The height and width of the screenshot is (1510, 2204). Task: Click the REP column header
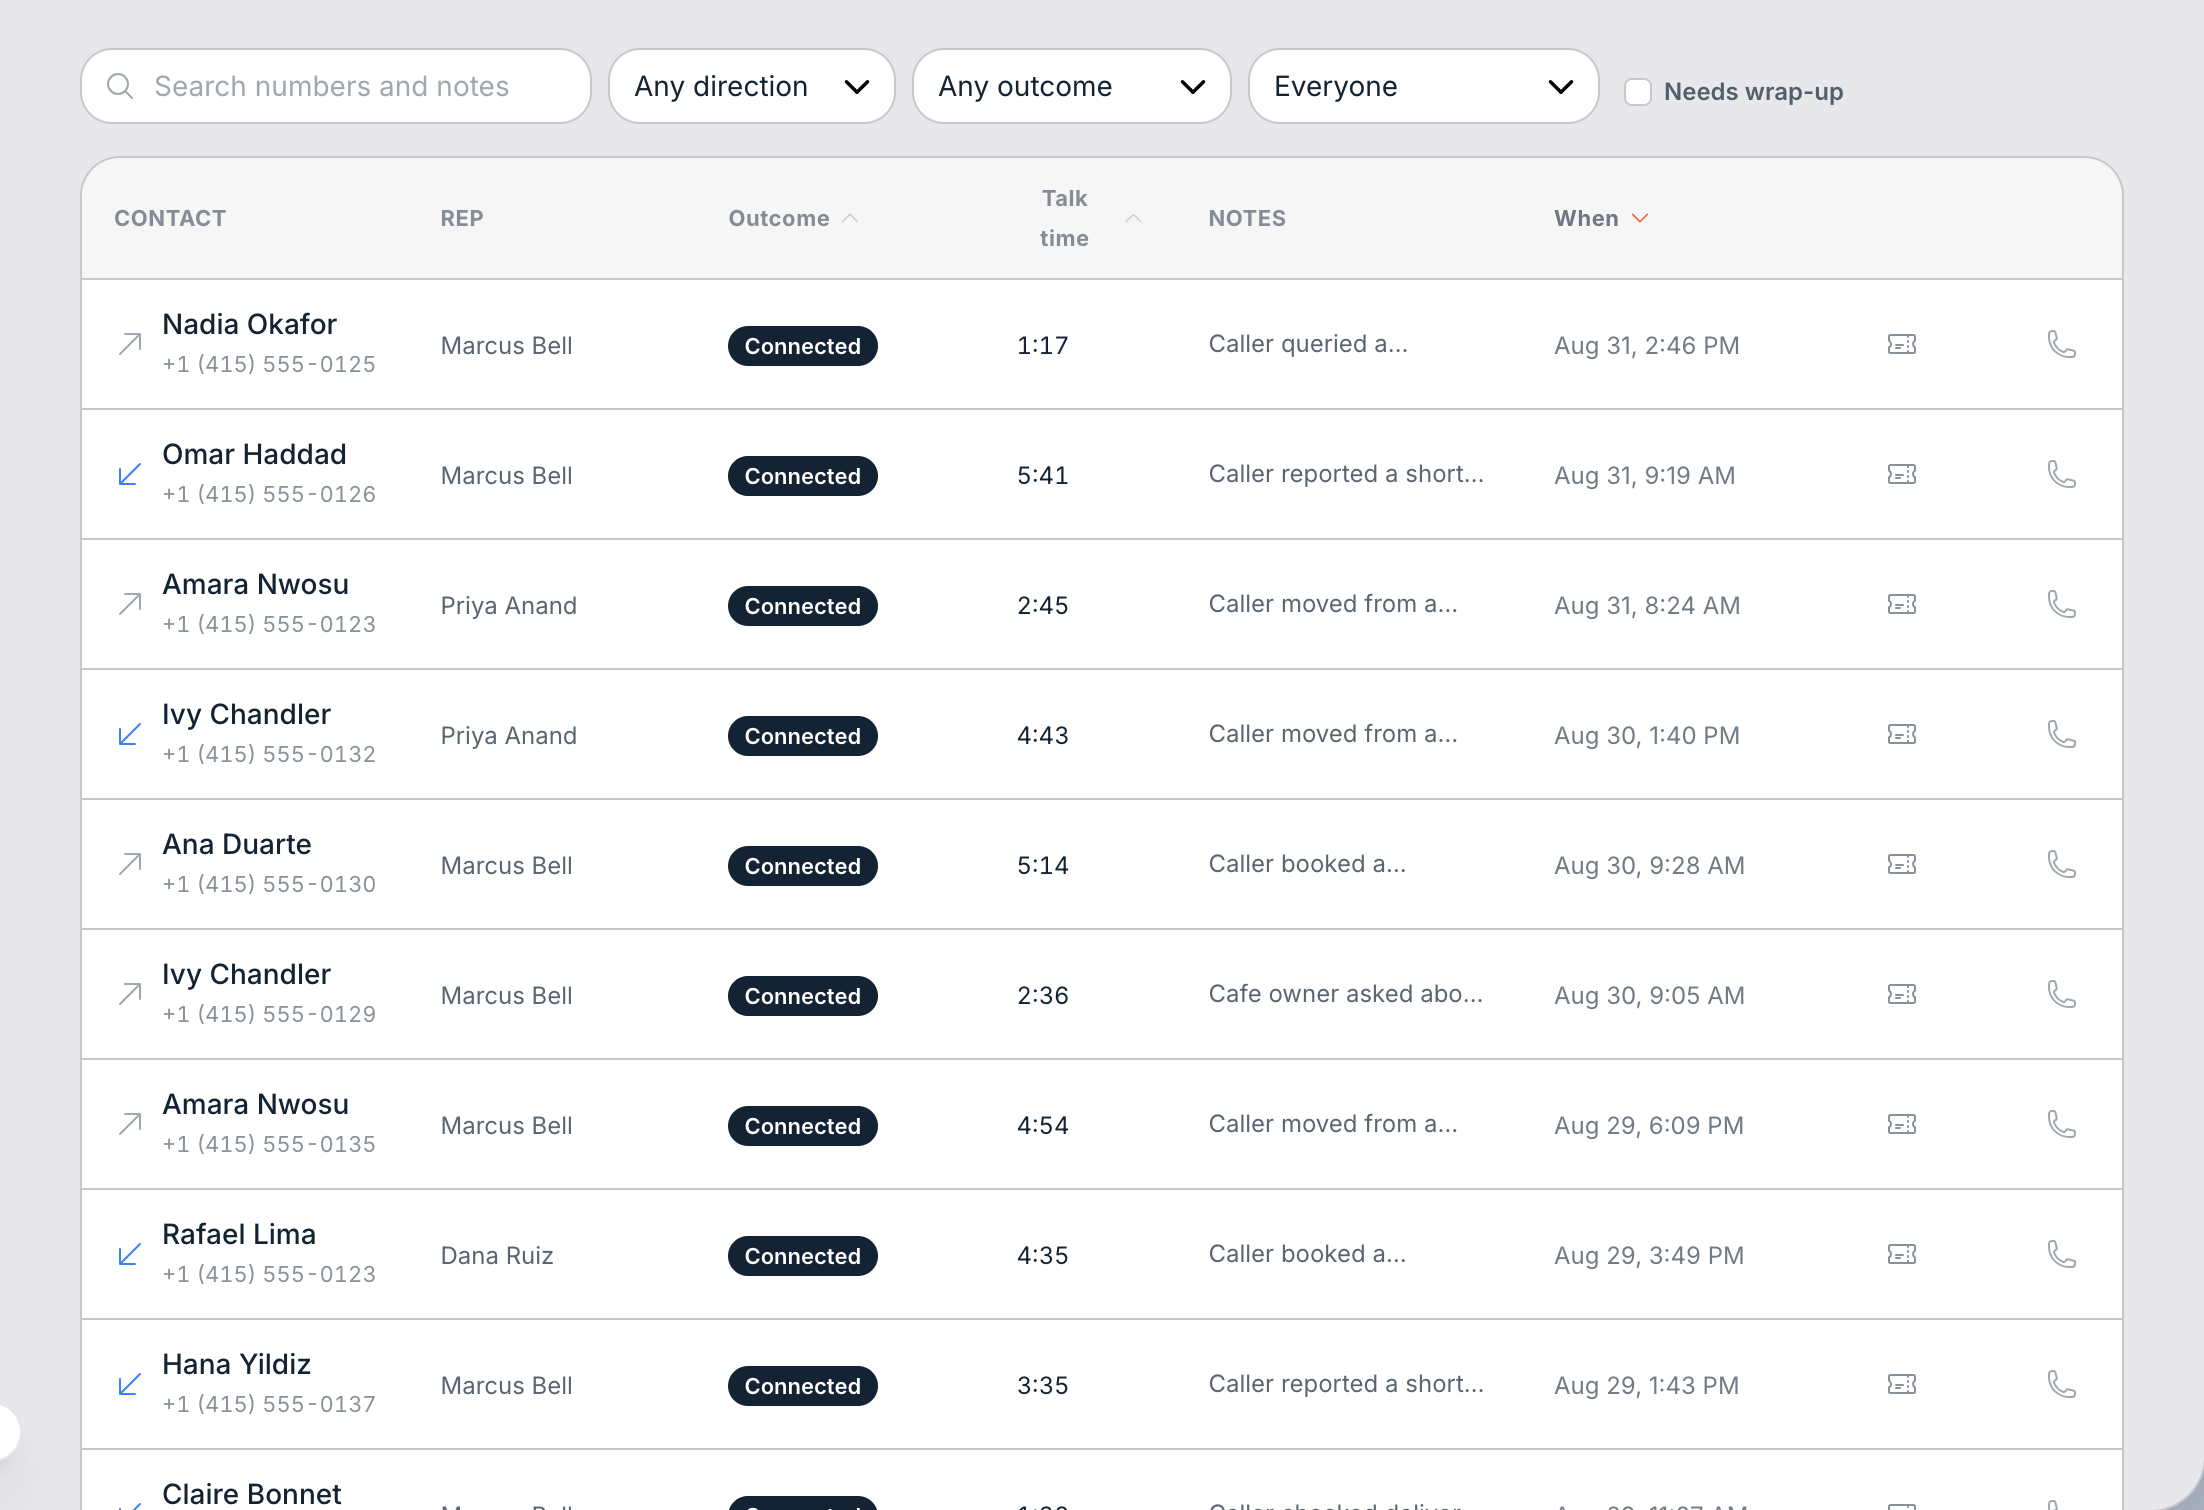point(462,218)
